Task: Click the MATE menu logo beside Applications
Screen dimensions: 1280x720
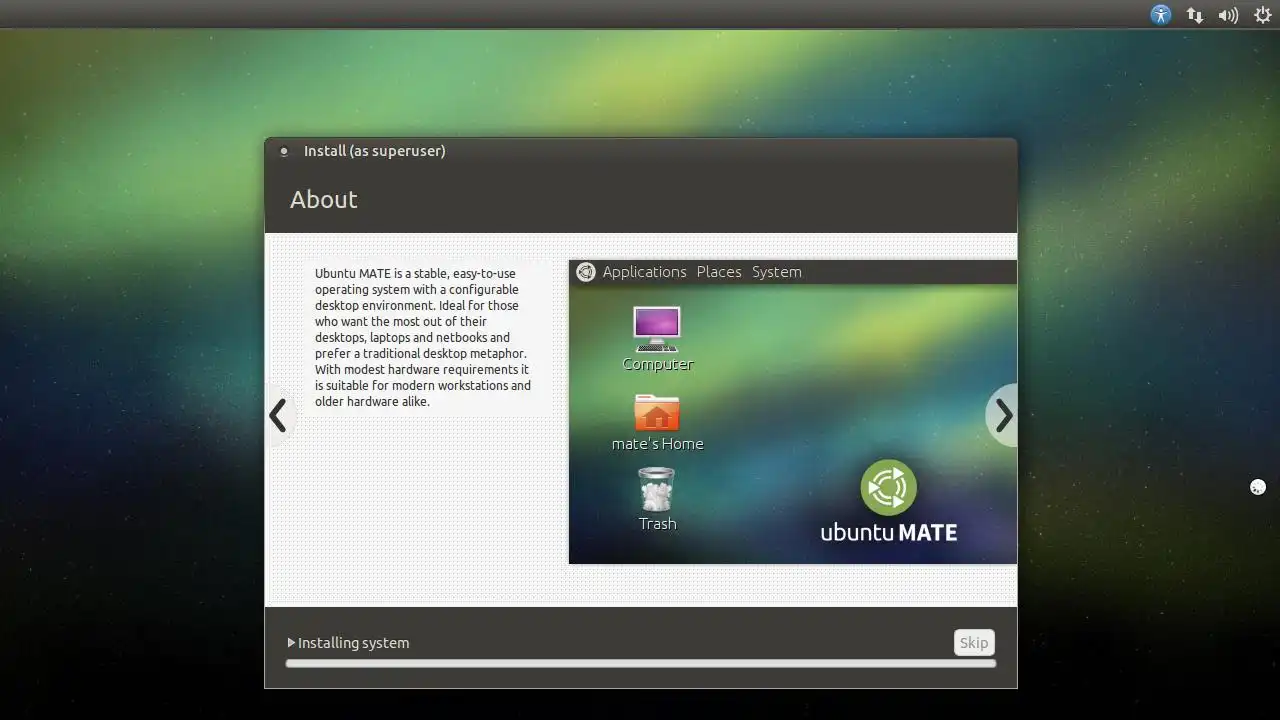Action: click(x=586, y=272)
